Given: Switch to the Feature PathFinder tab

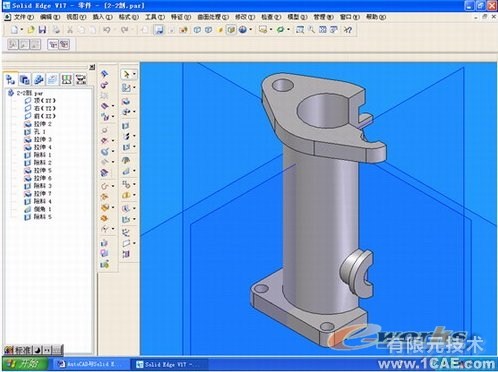Looking at the screenshot, I should pyautogui.click(x=10, y=79).
